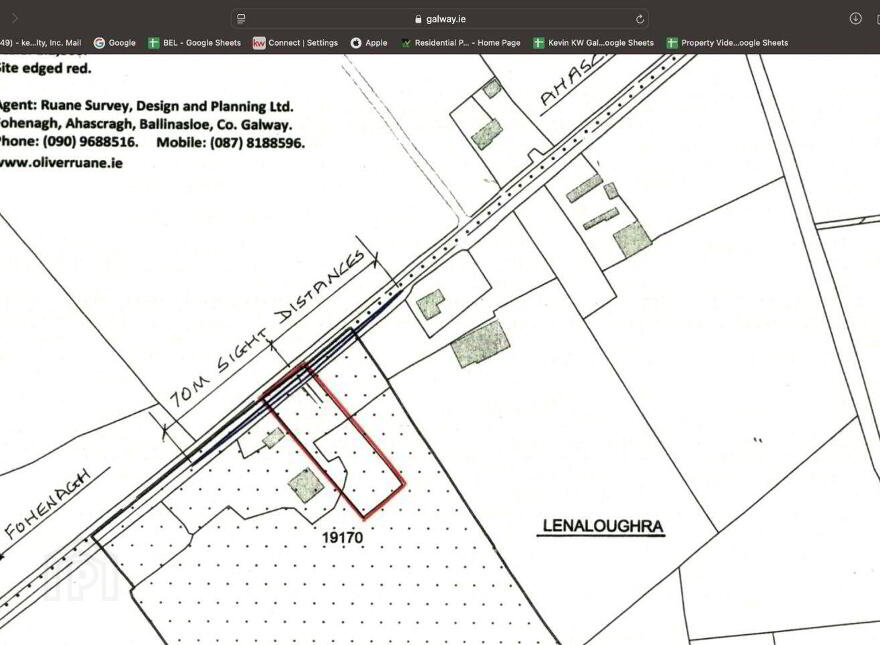This screenshot has height=645, width=880.
Task: Click the Sheets icon beside Kevin KW Gal
Action: [x=538, y=43]
